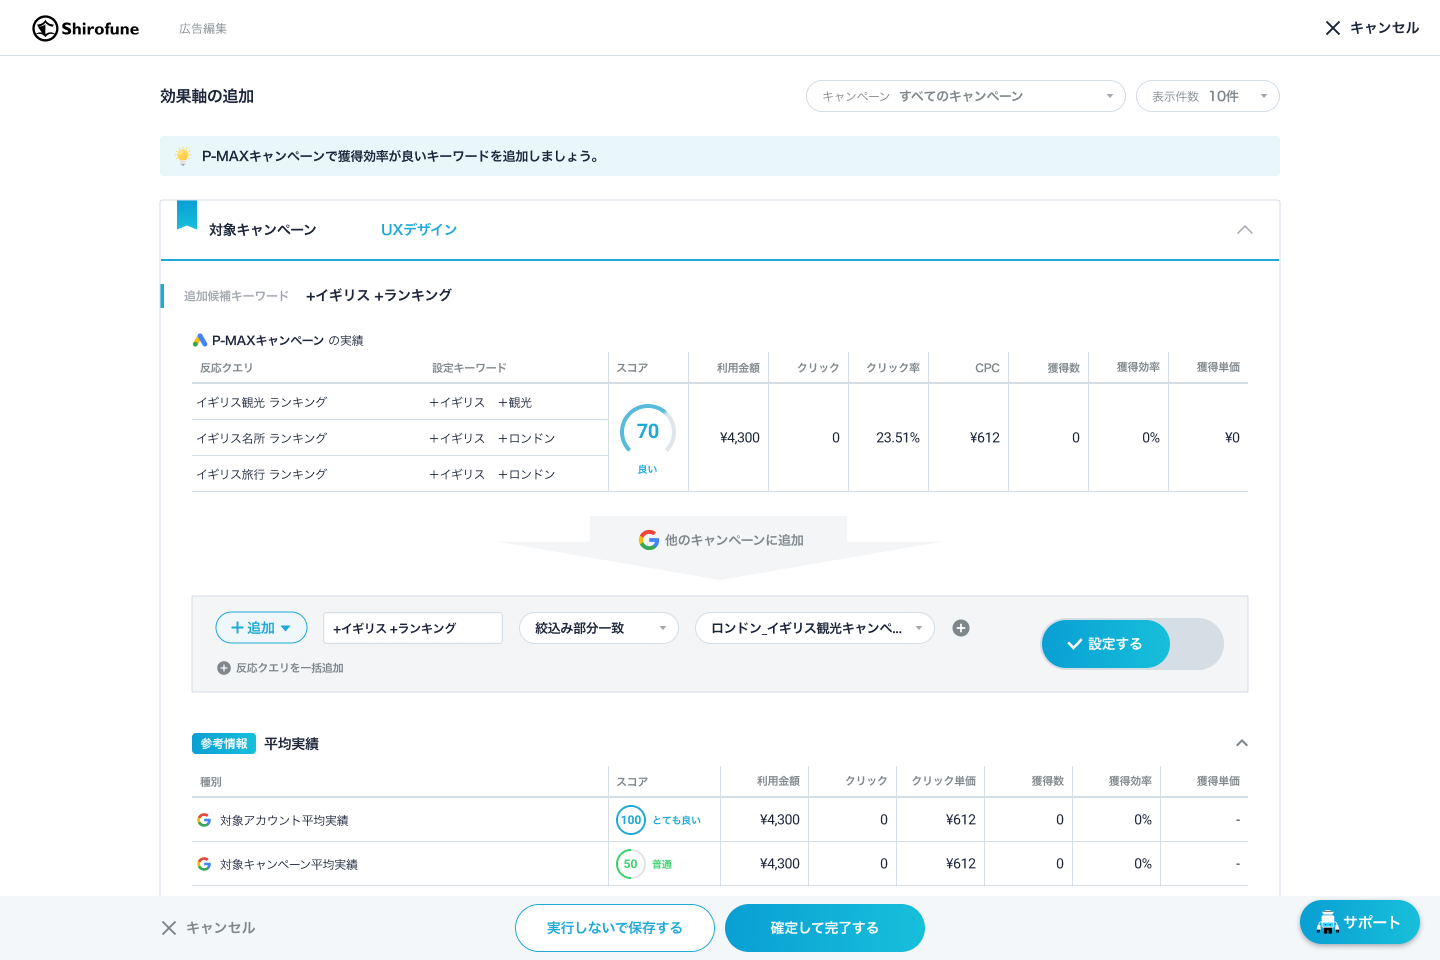Click 確定して完了する button
Screen dimensions: 1440x960
pos(824,928)
